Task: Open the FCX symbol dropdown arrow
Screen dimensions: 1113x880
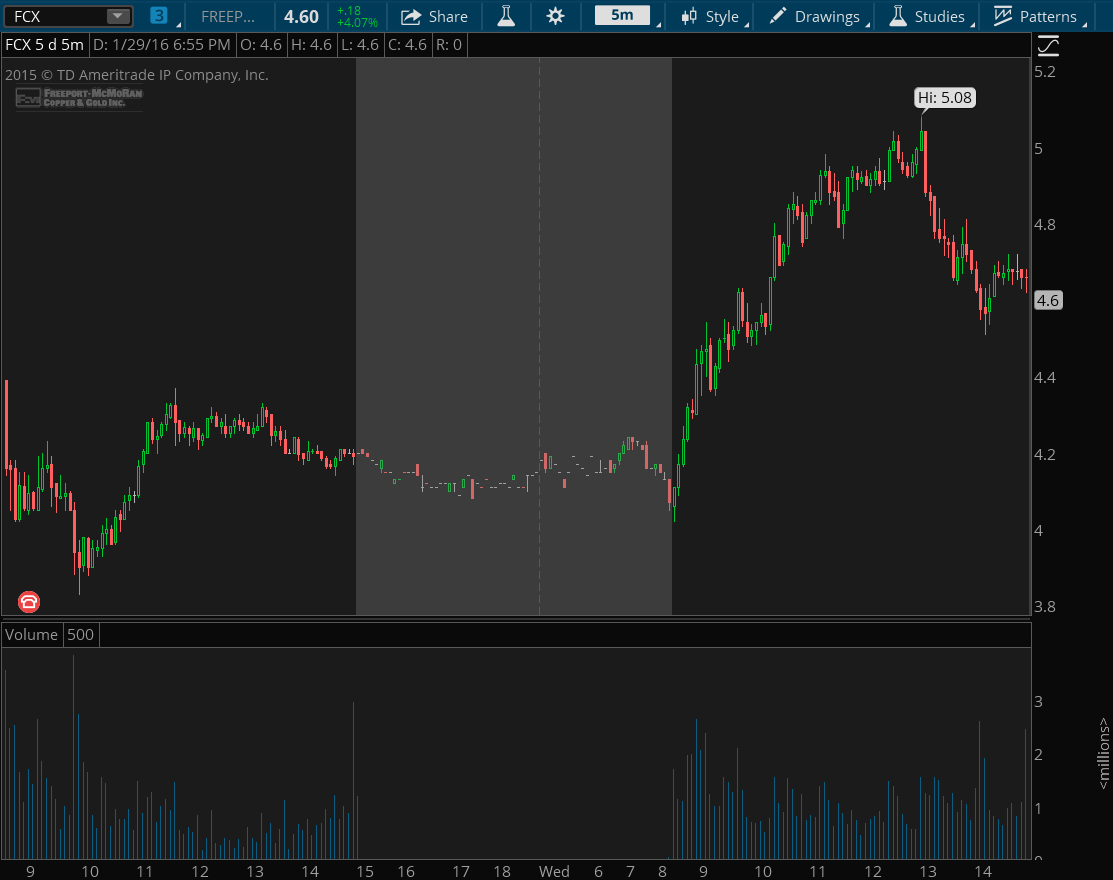Action: point(118,16)
